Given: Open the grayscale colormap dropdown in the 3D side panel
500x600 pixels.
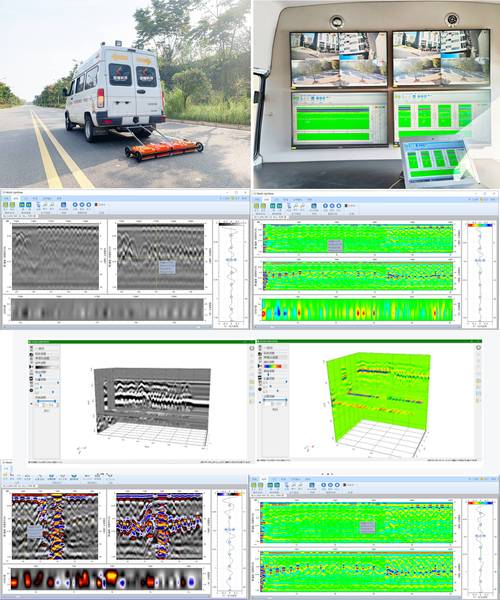Looking at the screenshot, I should (46, 367).
